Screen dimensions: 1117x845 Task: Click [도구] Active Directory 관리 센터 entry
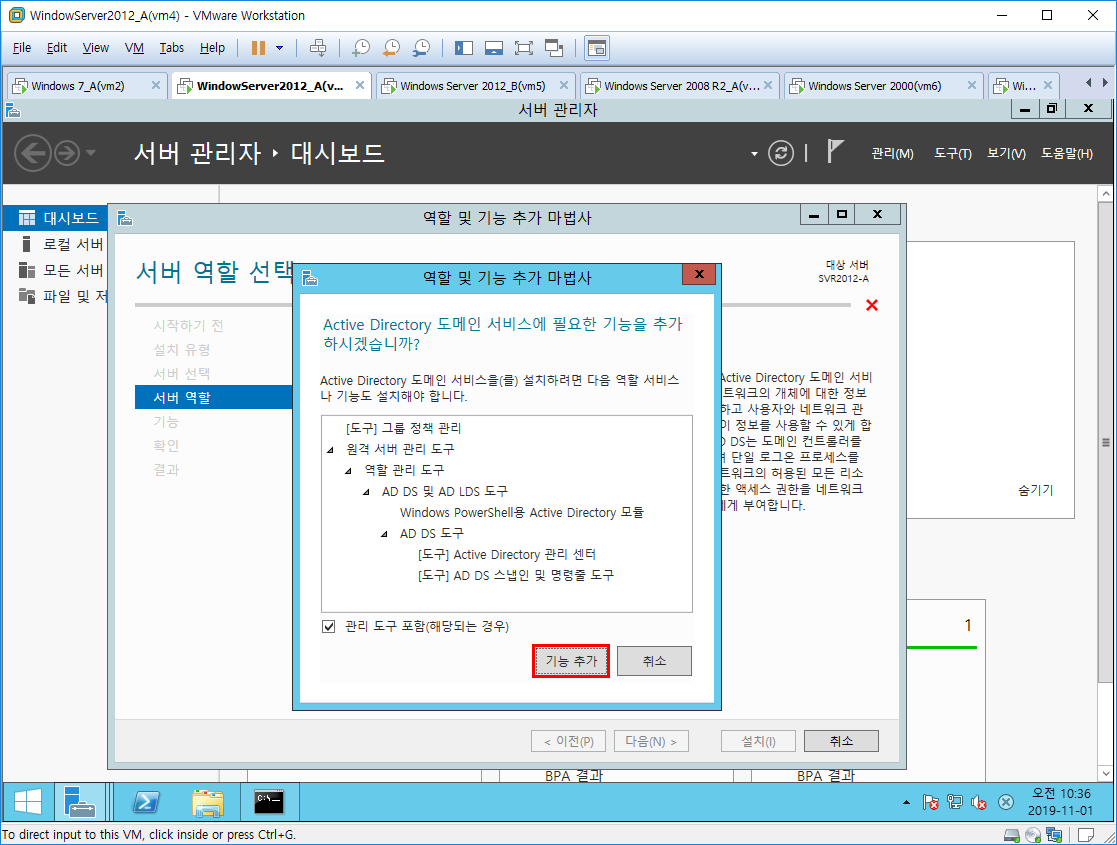(506, 554)
